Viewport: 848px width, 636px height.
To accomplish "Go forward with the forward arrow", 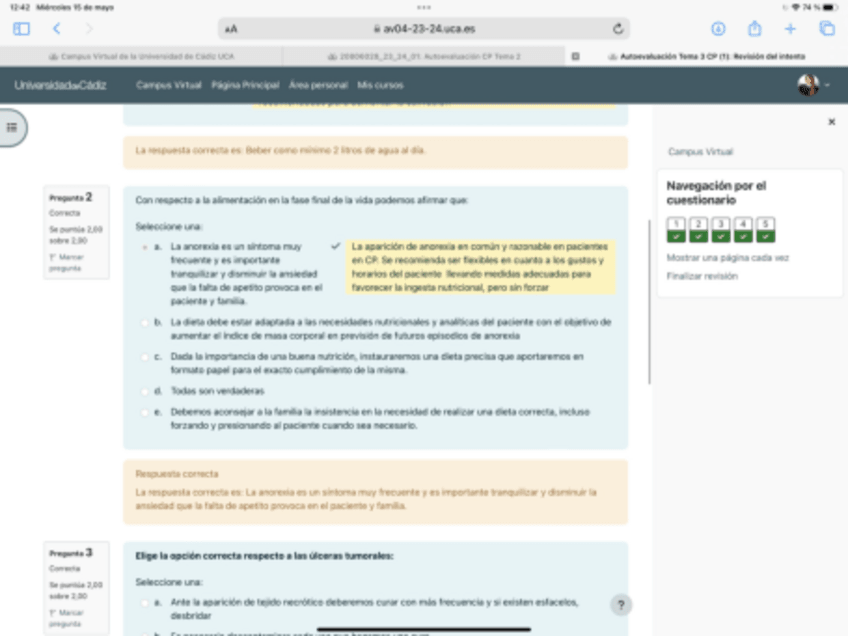I will point(89,29).
